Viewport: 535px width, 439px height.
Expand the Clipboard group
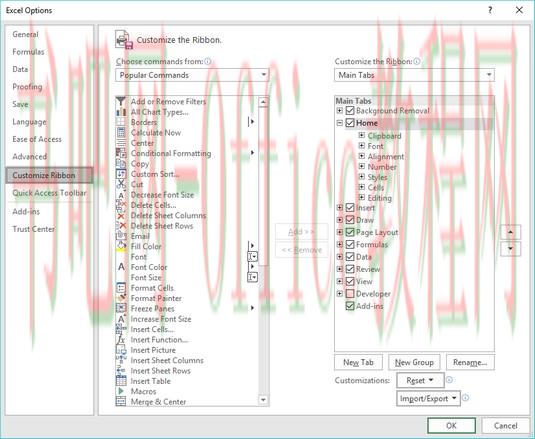(362, 135)
